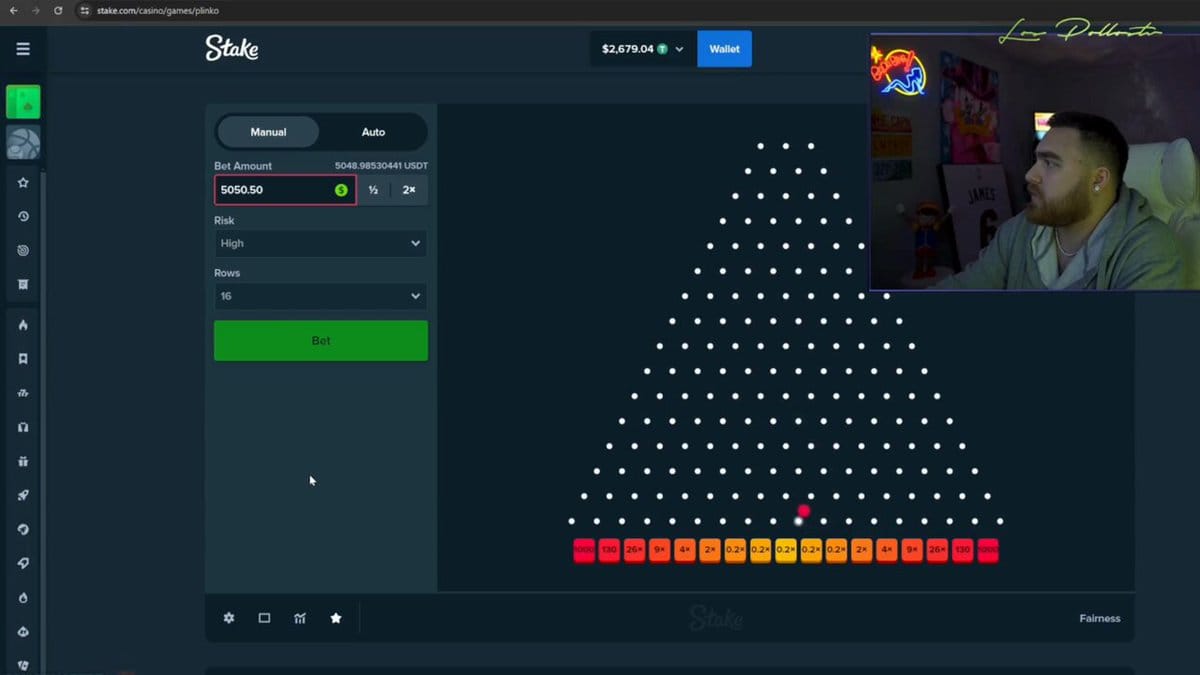Halve the bet with ½ button
The height and width of the screenshot is (675, 1200).
click(x=373, y=190)
